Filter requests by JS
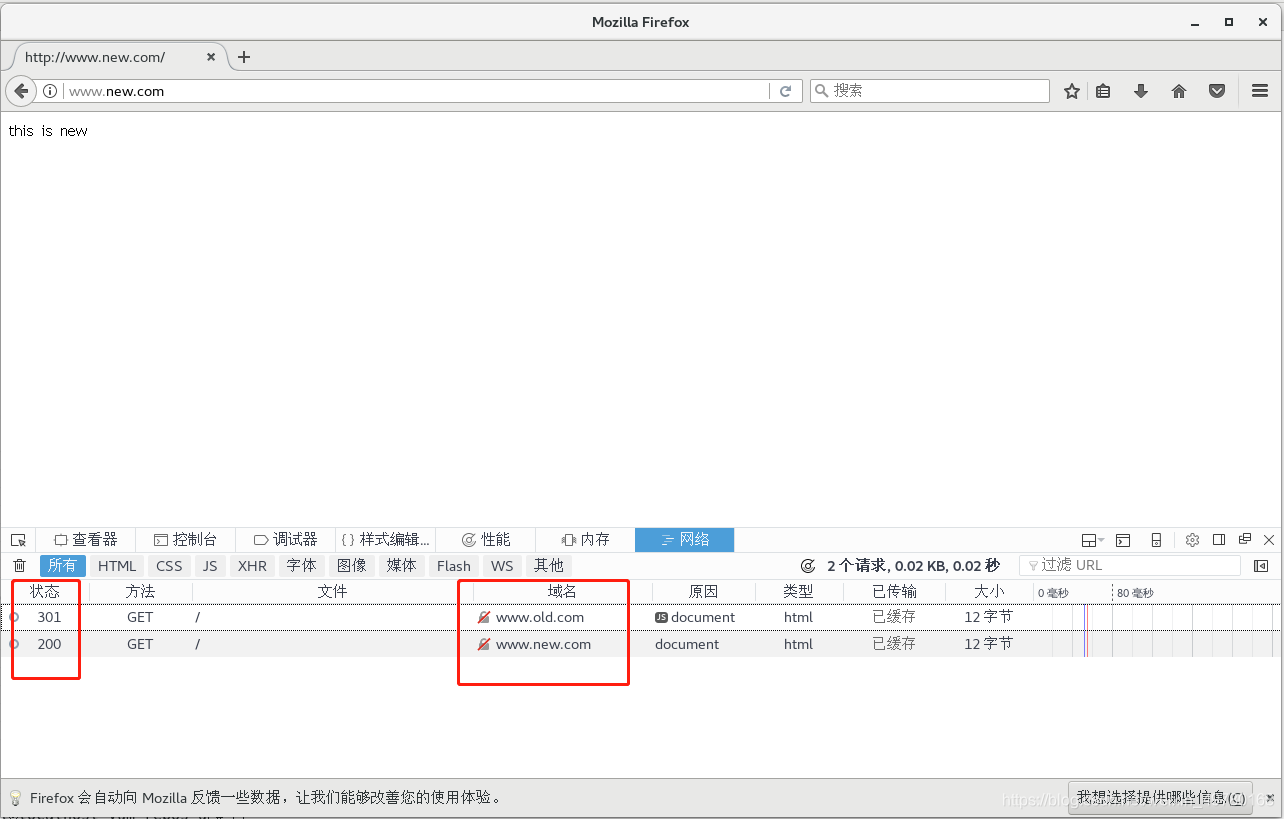 [x=209, y=566]
